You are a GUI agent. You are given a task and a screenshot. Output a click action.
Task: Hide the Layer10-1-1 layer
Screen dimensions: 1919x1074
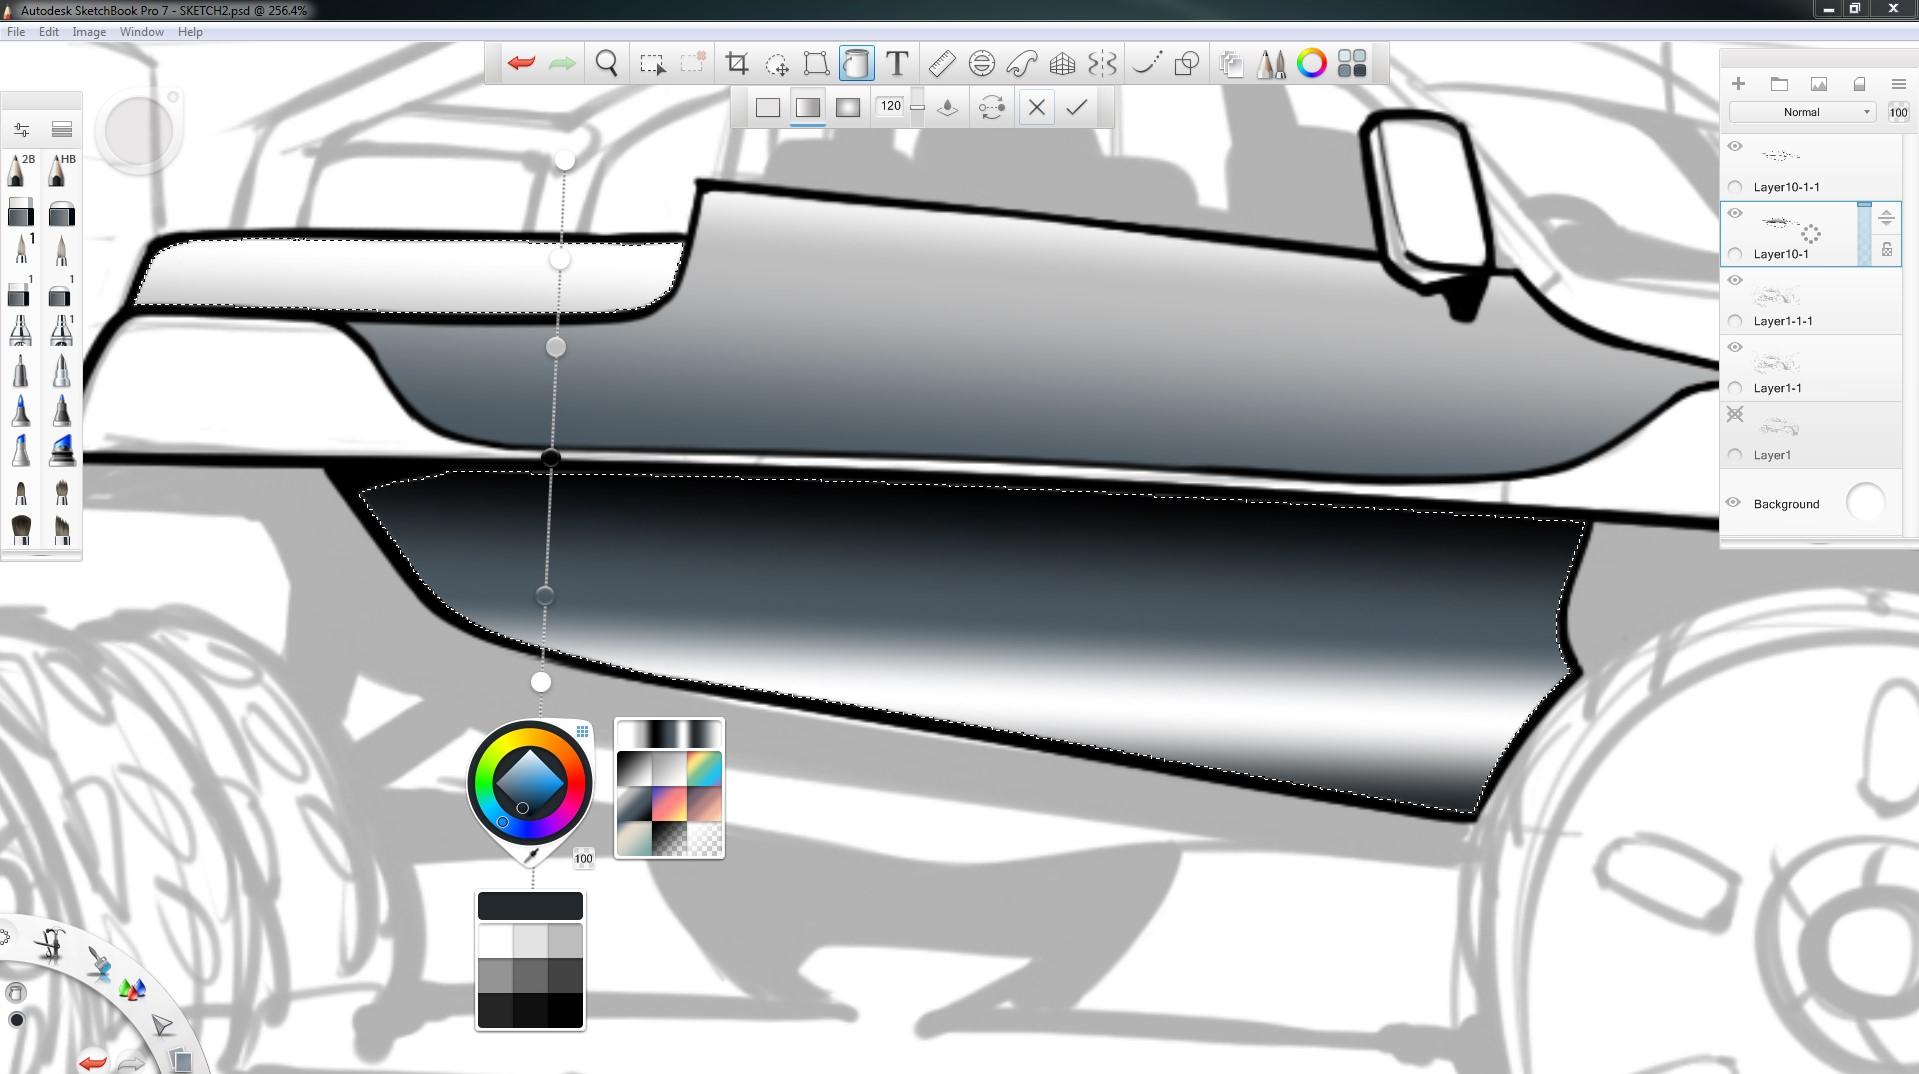[x=1735, y=147]
